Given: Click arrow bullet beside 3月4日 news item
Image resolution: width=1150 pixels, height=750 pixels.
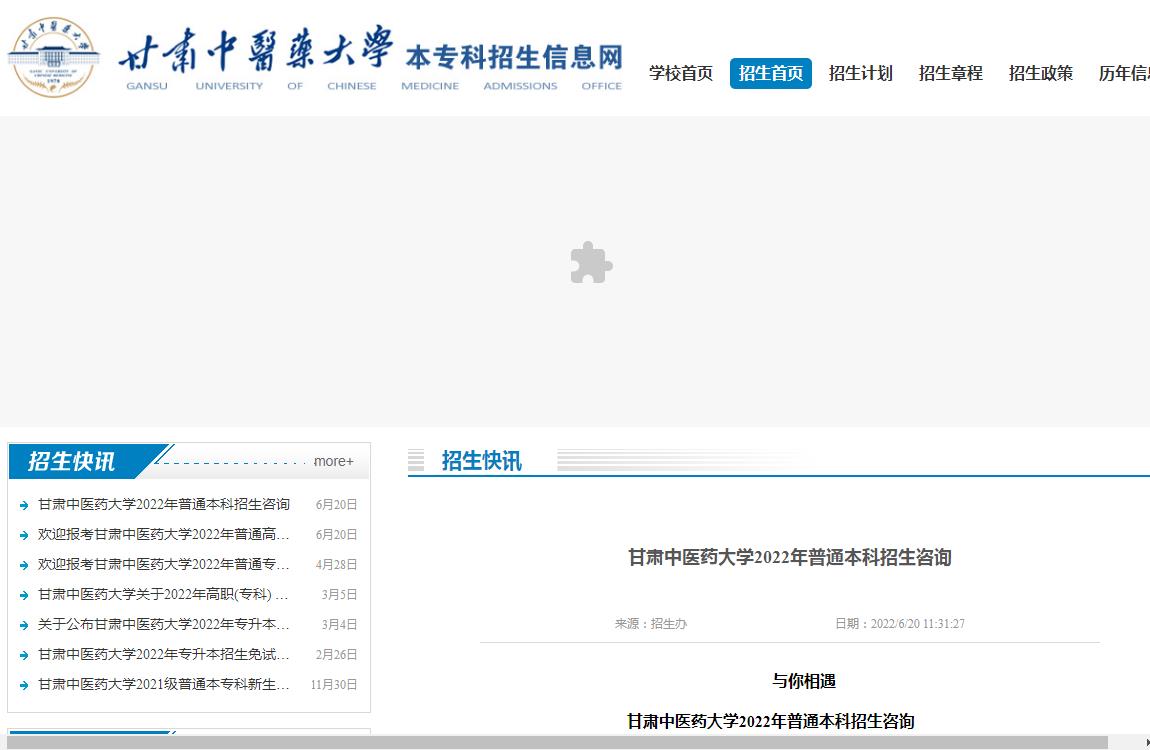Looking at the screenshot, I should pyautogui.click(x=24, y=625).
